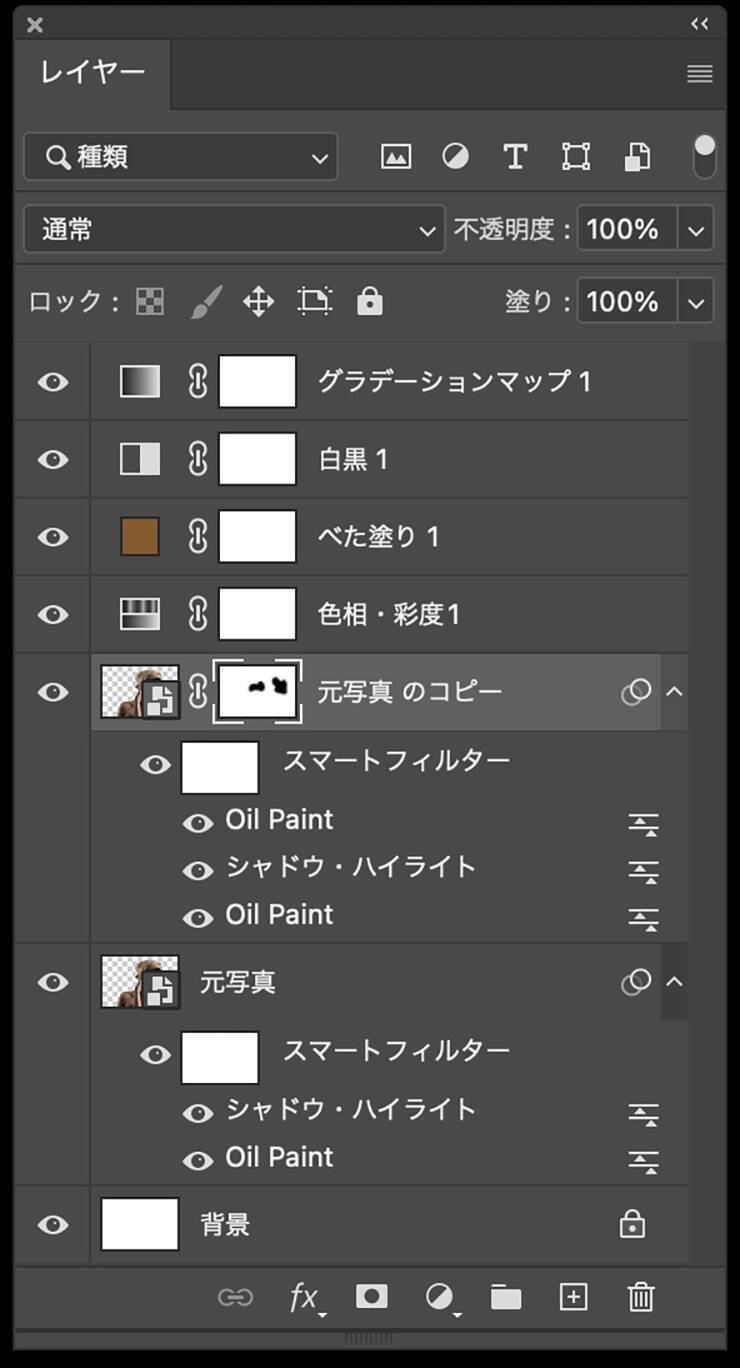The width and height of the screenshot is (740, 1368).
Task: Filter layers by type (T) layers
Action: pos(514,157)
